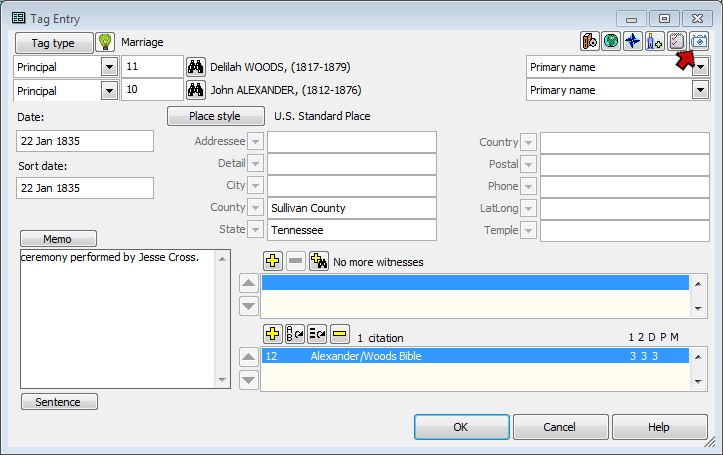Screen dimensions: 723x455
Task: Remove citation using the minus icon
Action: (x=340, y=334)
